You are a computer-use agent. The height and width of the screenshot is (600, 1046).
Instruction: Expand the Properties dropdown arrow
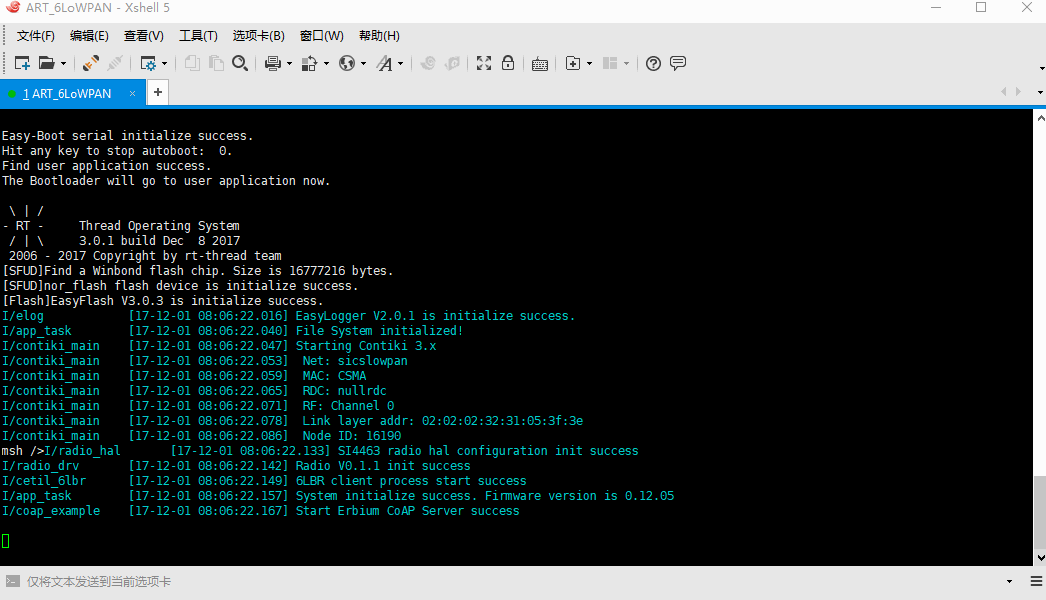pyautogui.click(x=164, y=63)
